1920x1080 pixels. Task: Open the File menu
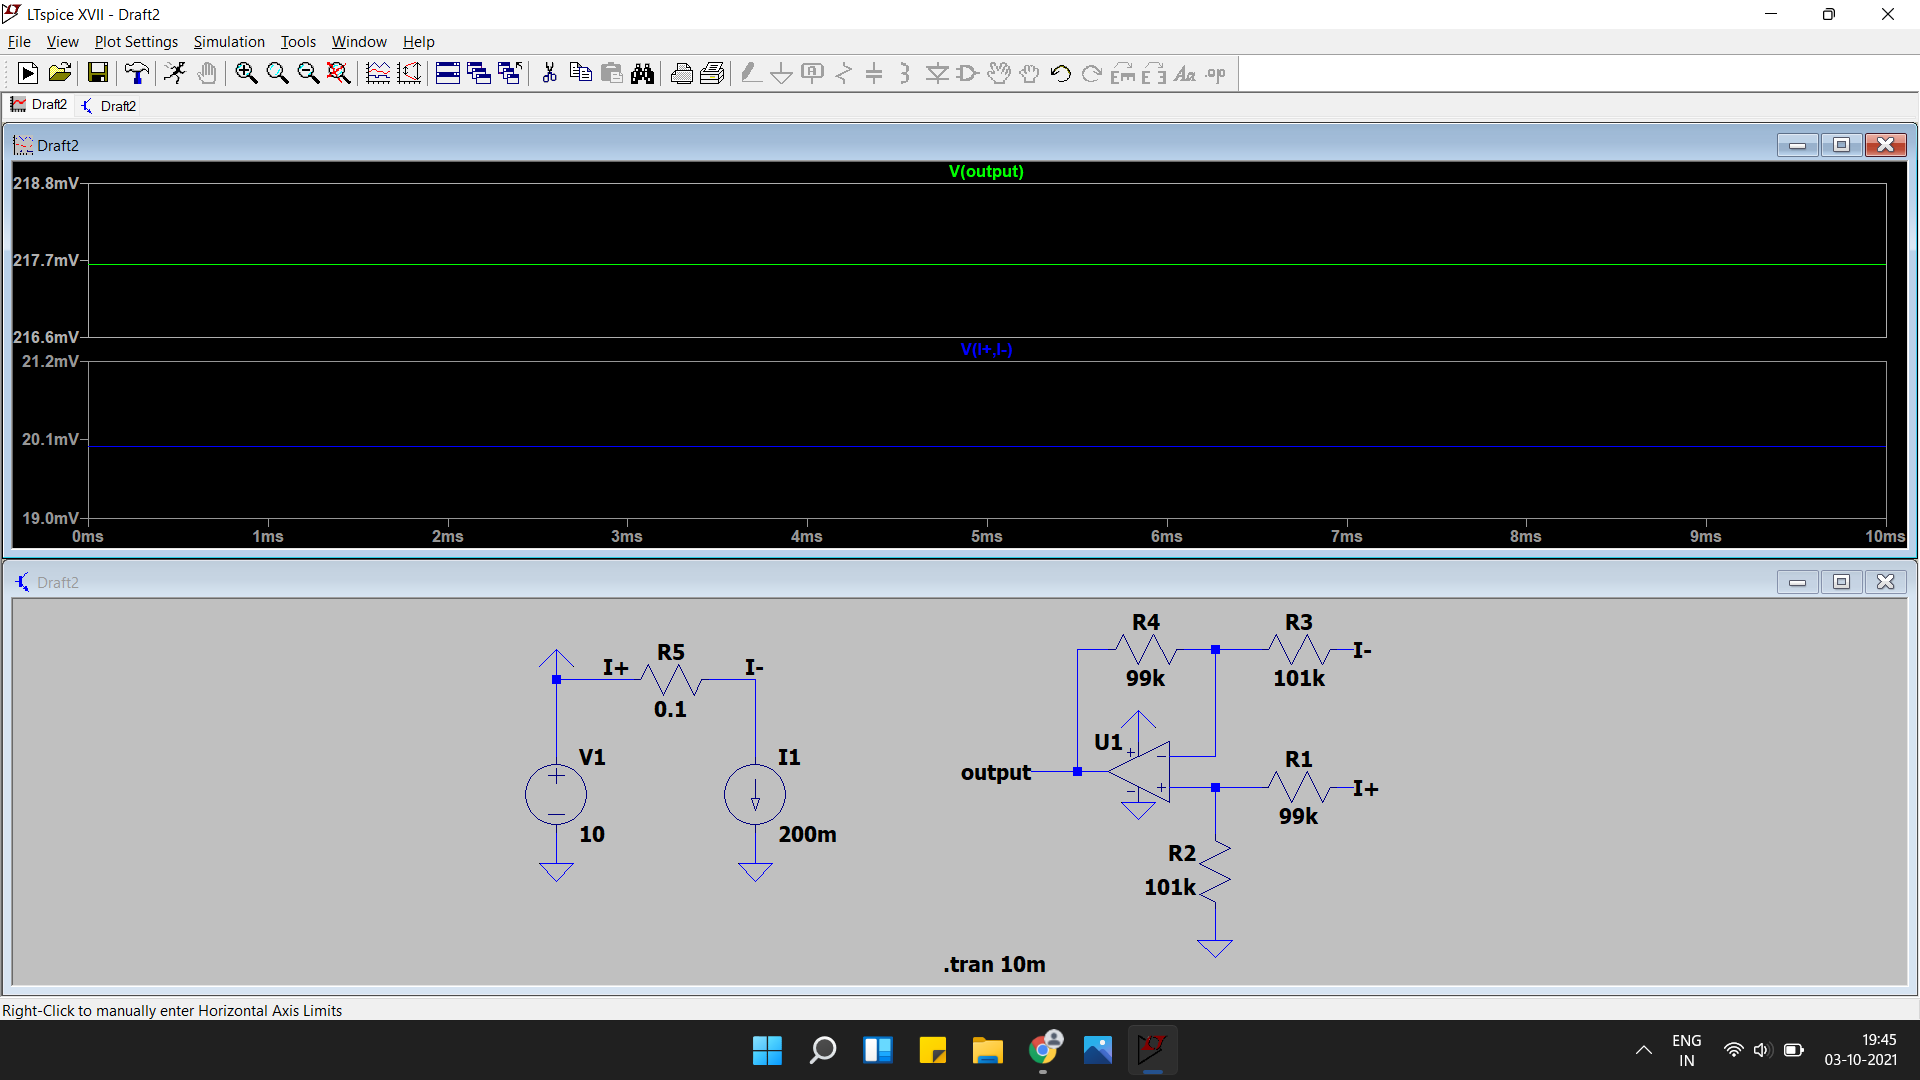[x=19, y=42]
